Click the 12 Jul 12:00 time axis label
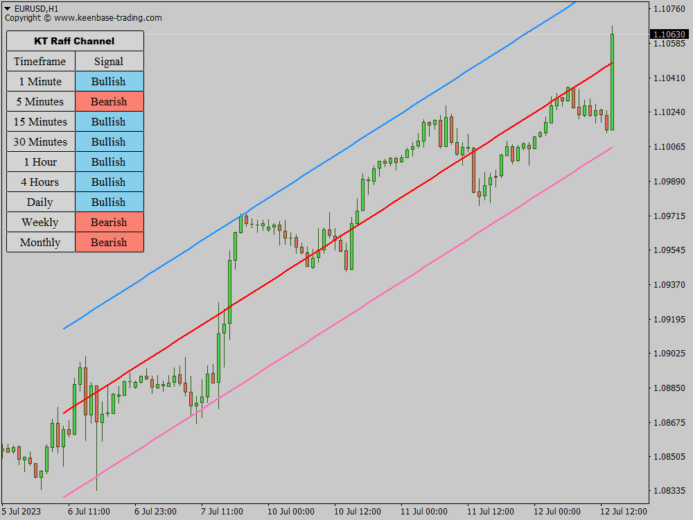This screenshot has width=693, height=520. point(624,512)
